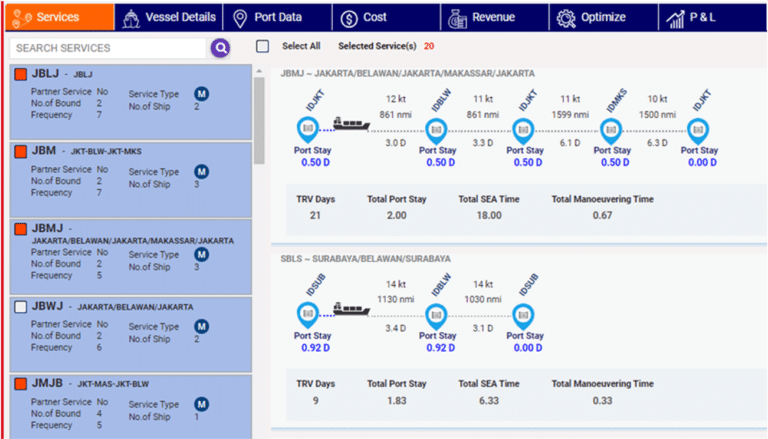The image size is (768, 439).
Task: Select the IDMKS port marker icon
Action: coord(611,129)
